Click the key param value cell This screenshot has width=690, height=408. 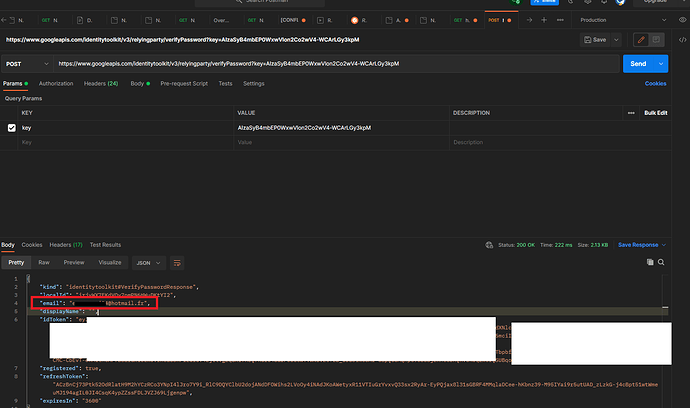click(x=341, y=128)
